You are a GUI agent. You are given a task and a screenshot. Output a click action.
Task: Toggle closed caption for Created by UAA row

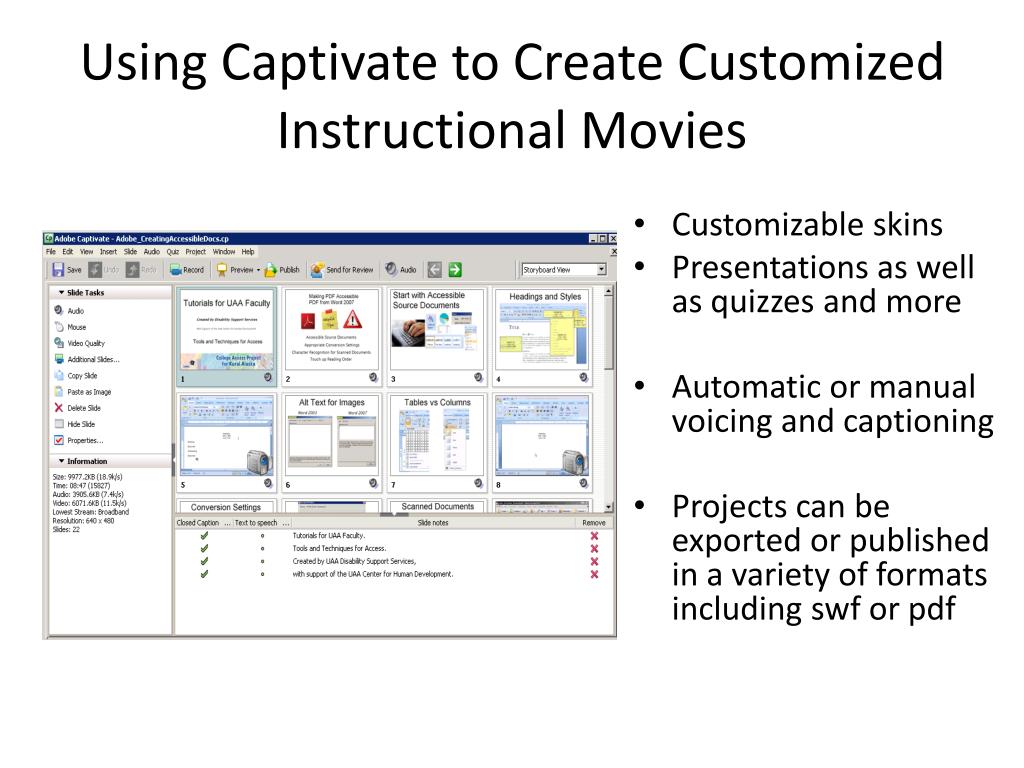pos(204,561)
